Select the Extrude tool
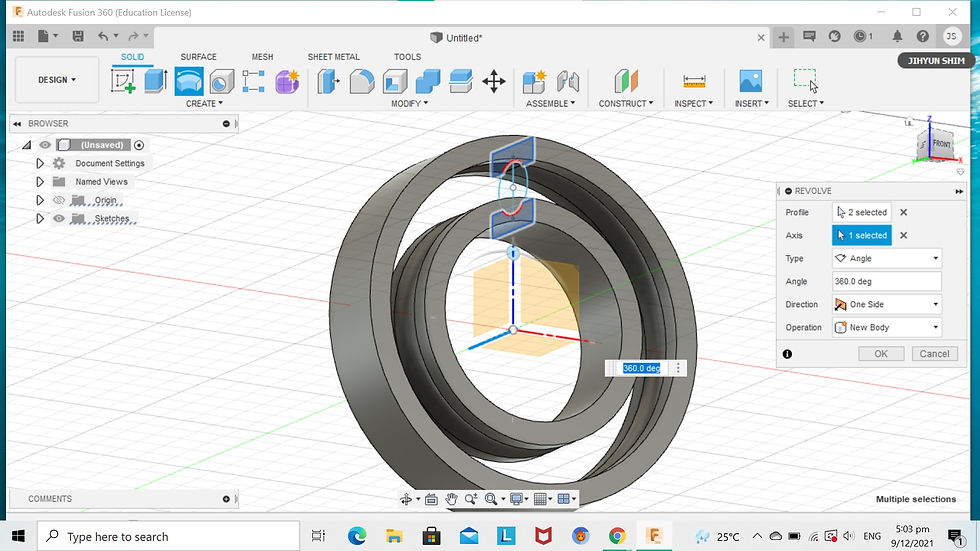The width and height of the screenshot is (980, 551). (x=156, y=81)
